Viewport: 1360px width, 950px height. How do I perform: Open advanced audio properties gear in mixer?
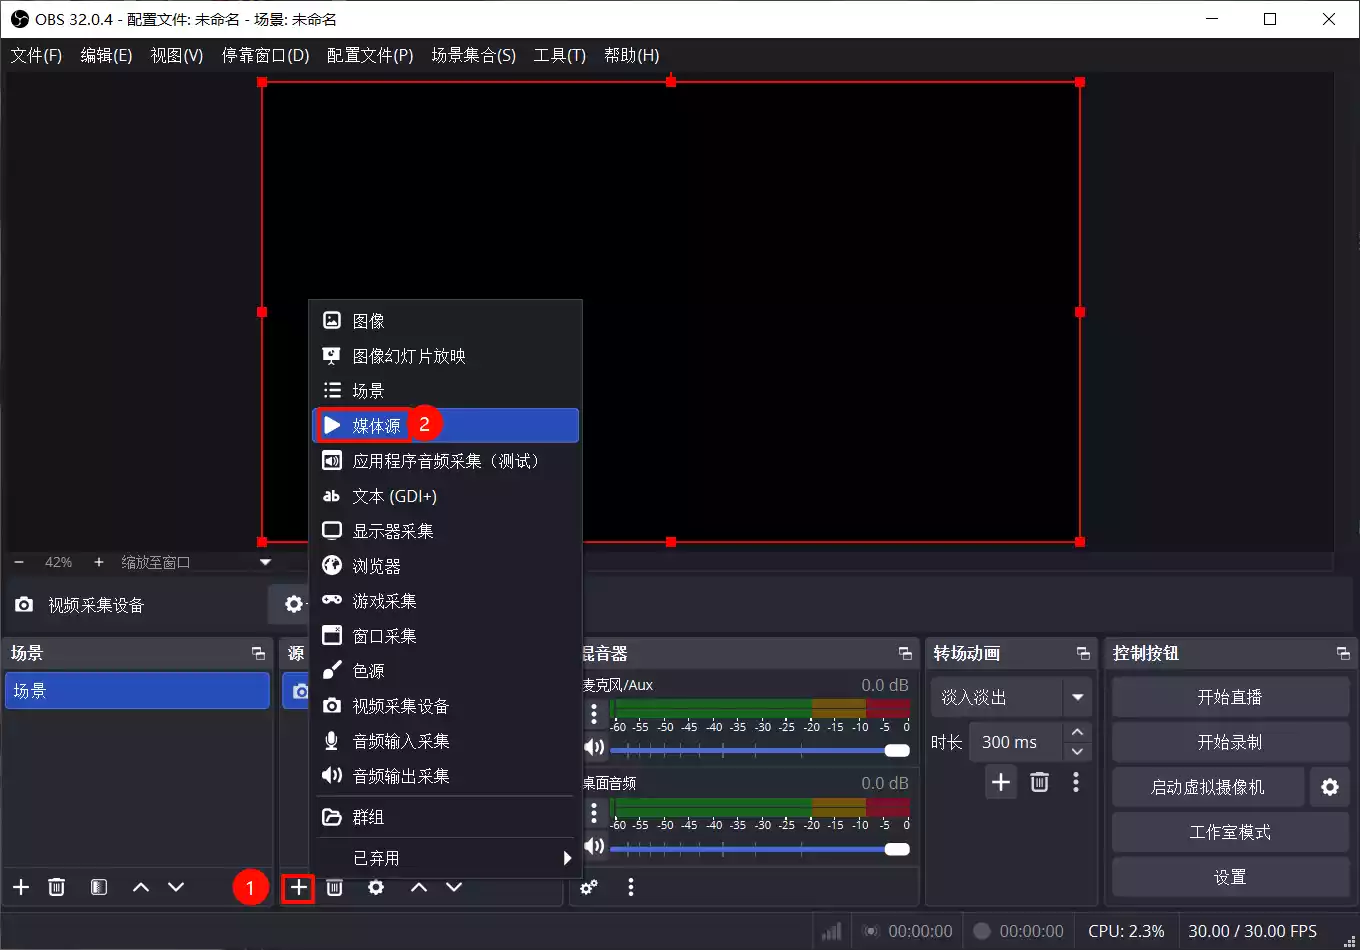click(588, 887)
